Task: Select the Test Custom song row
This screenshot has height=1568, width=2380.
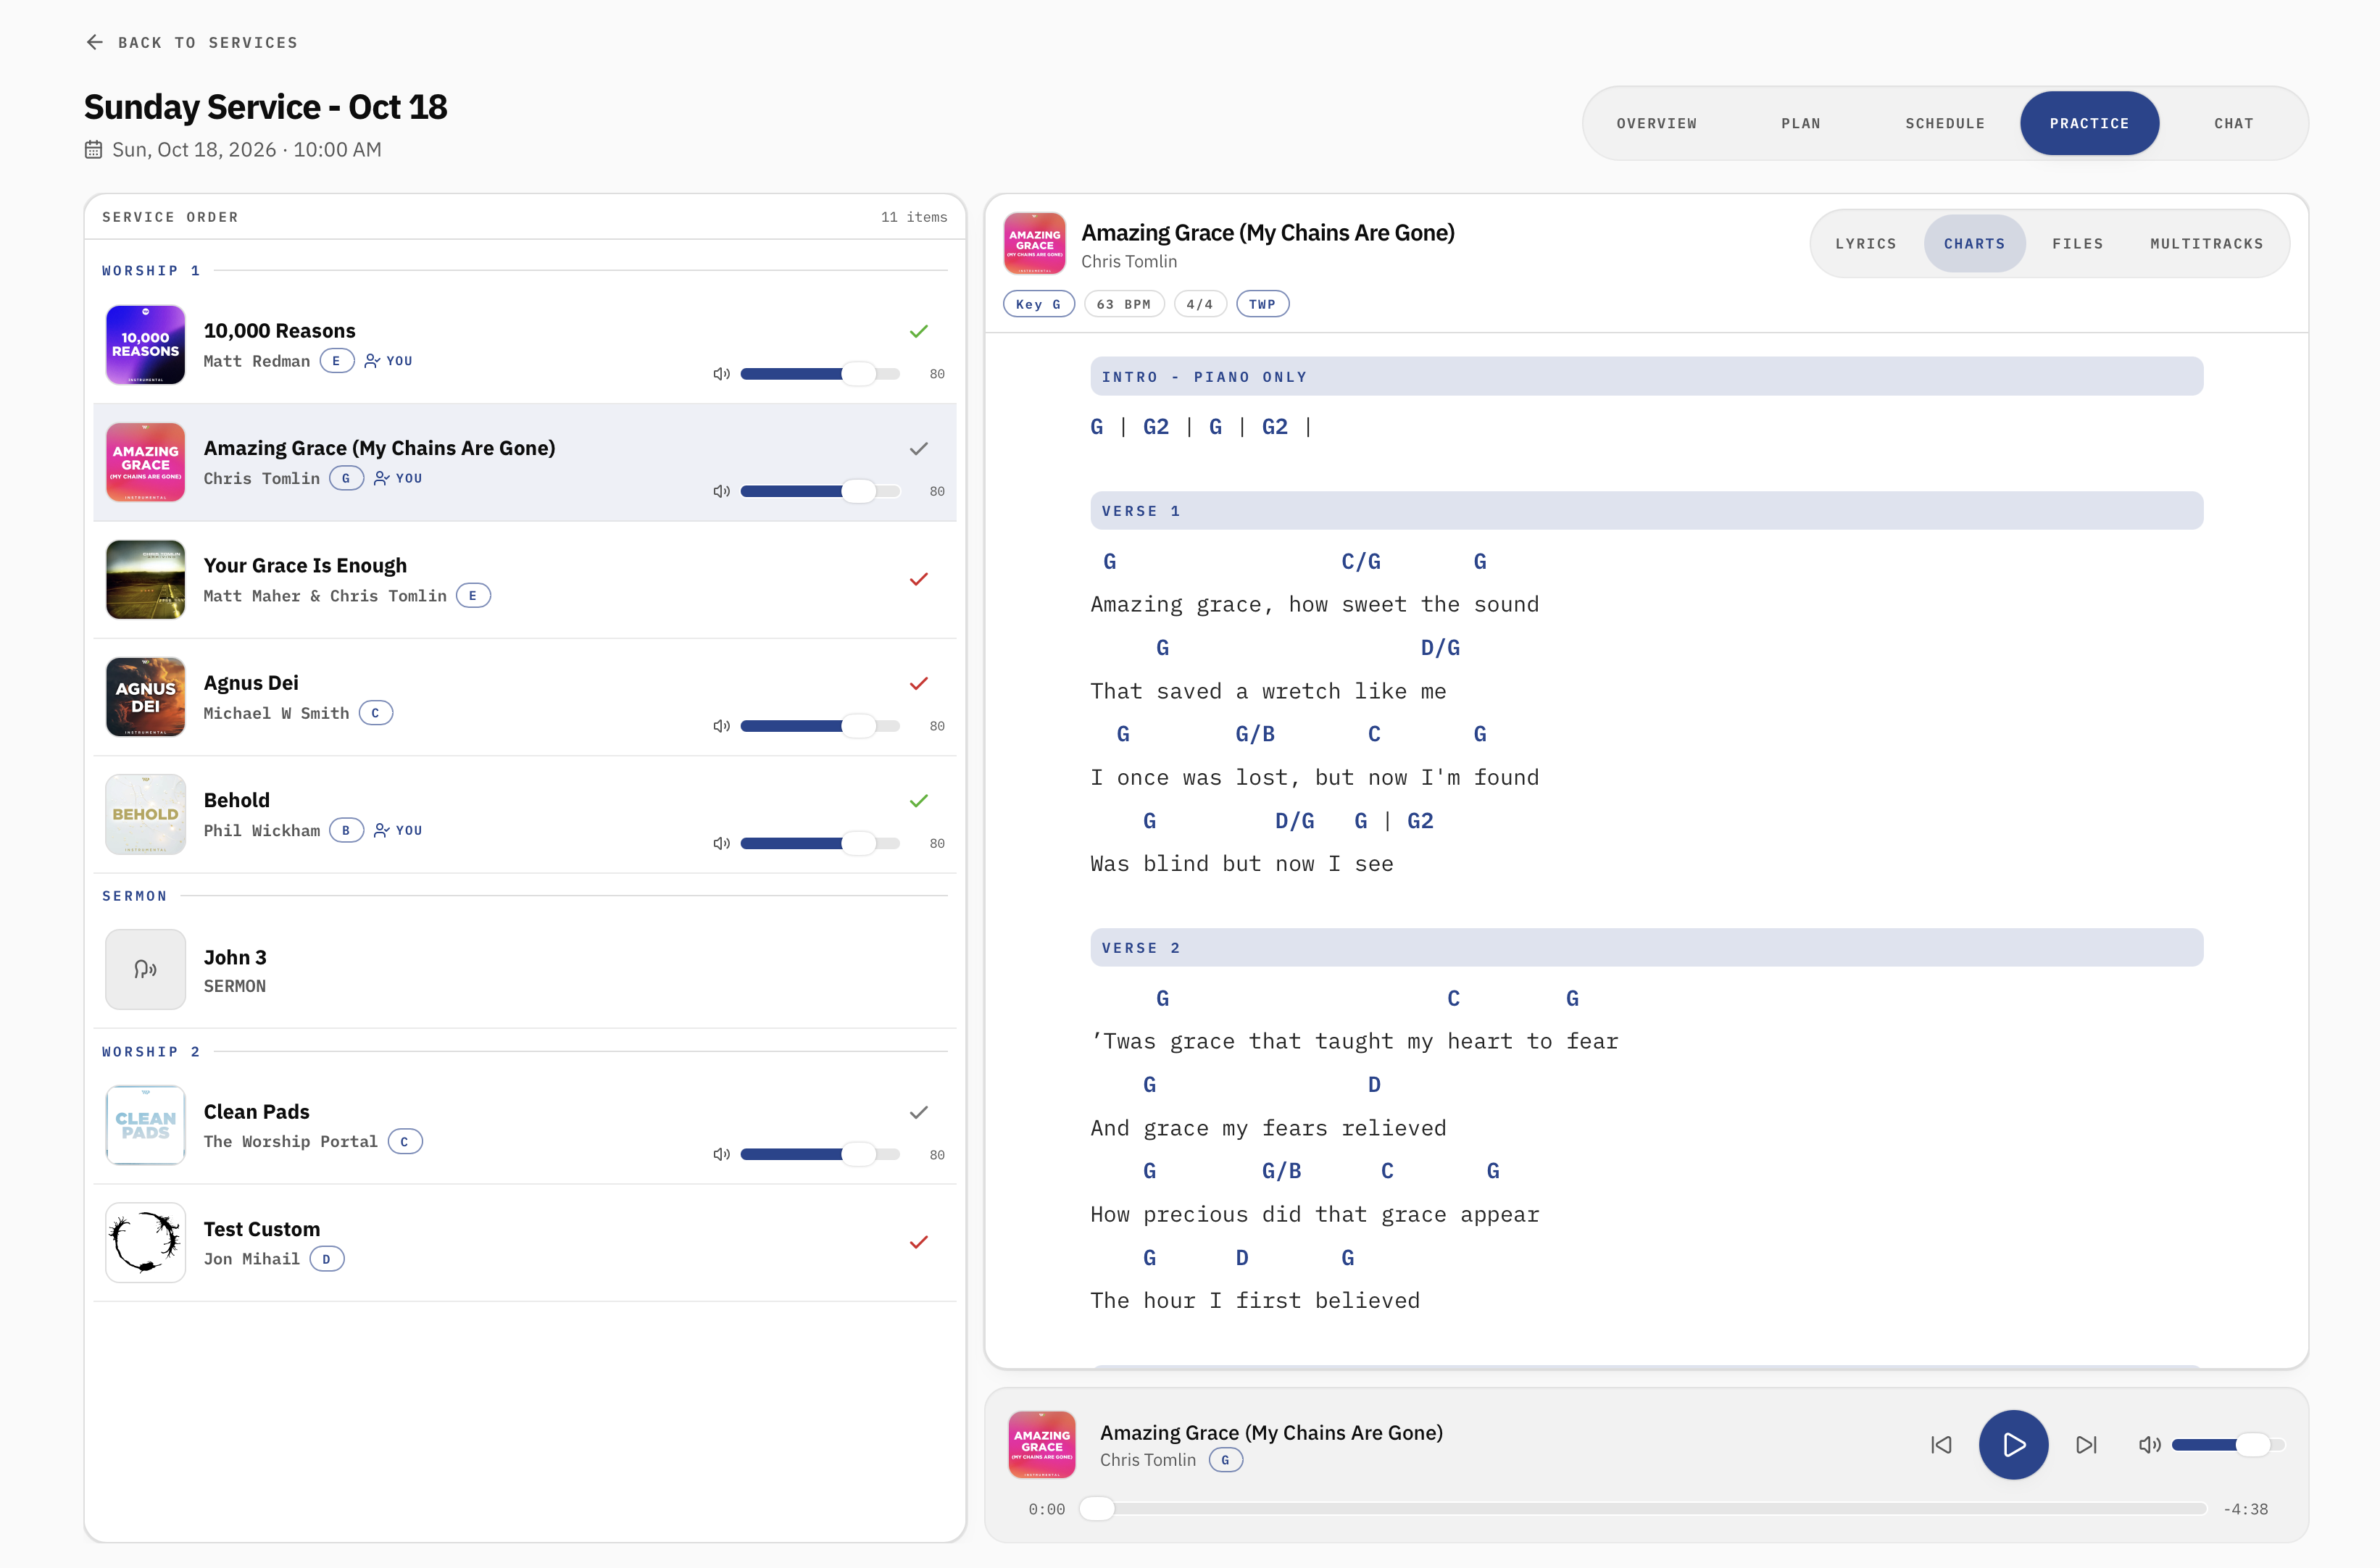Action: [525, 1243]
